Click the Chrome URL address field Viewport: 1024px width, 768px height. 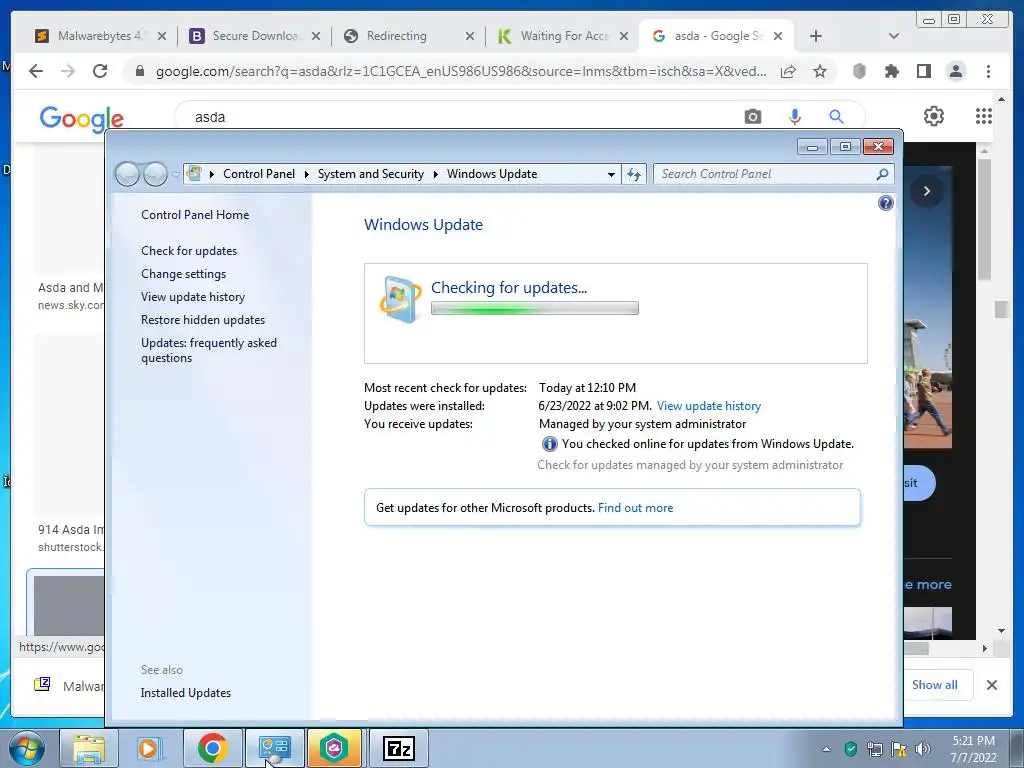tap(461, 71)
